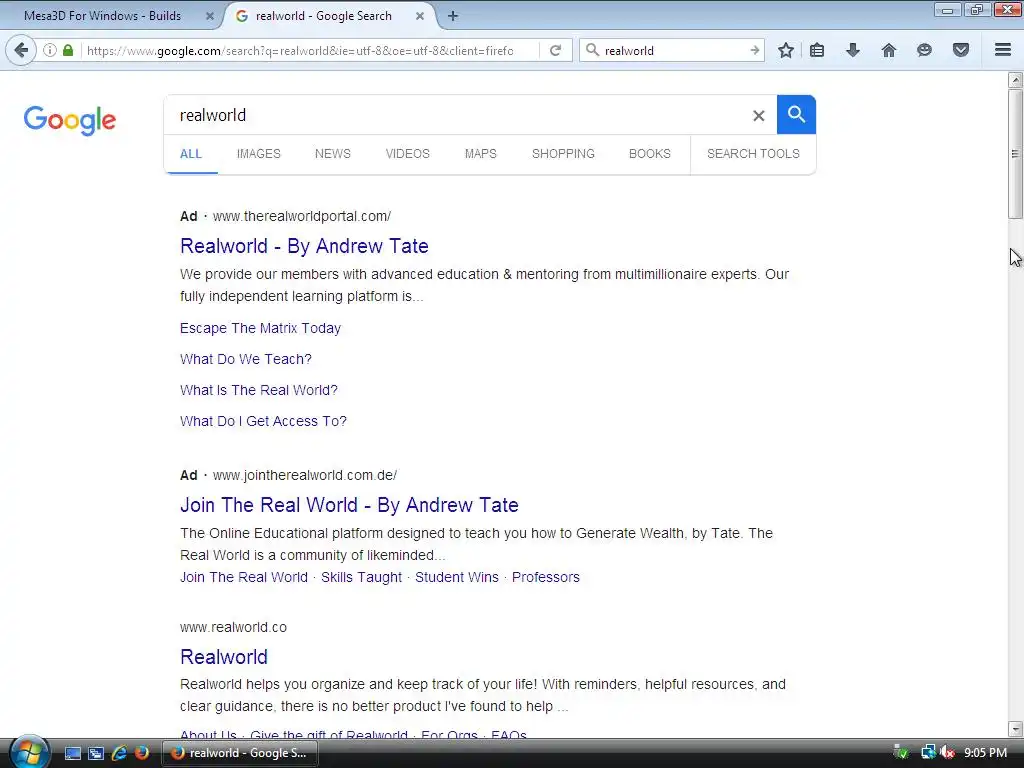Viewport: 1024px width, 768px height.
Task: Launch Firefox from quick launch
Action: point(142,753)
